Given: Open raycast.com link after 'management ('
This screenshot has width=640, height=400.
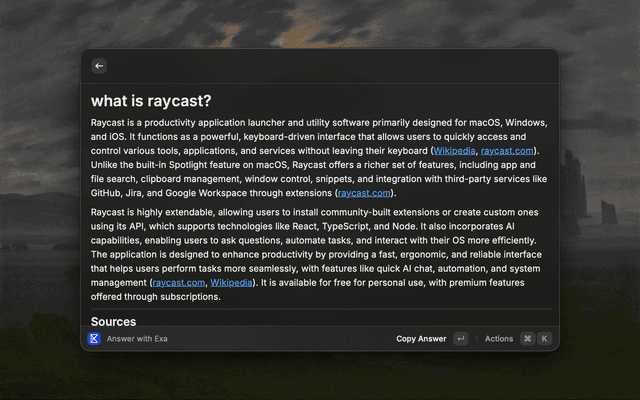Looking at the screenshot, I should pos(179,282).
